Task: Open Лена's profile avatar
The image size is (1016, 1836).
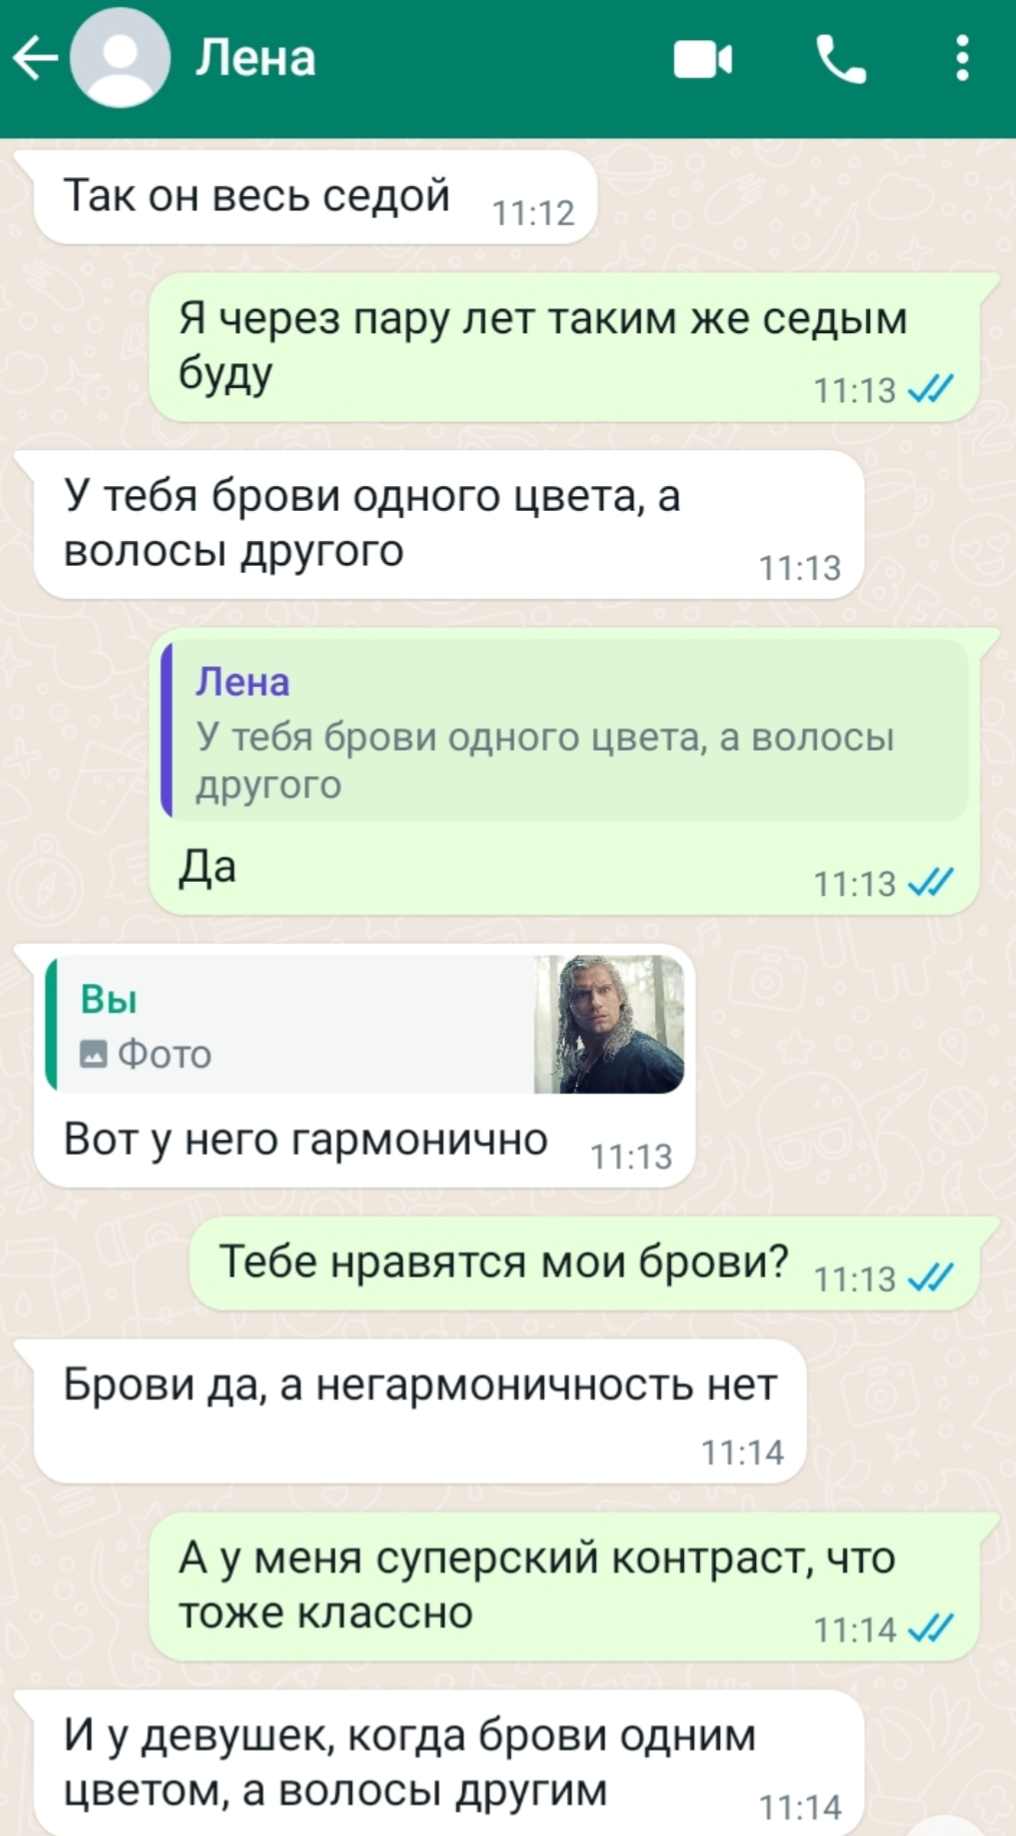Action: (119, 58)
